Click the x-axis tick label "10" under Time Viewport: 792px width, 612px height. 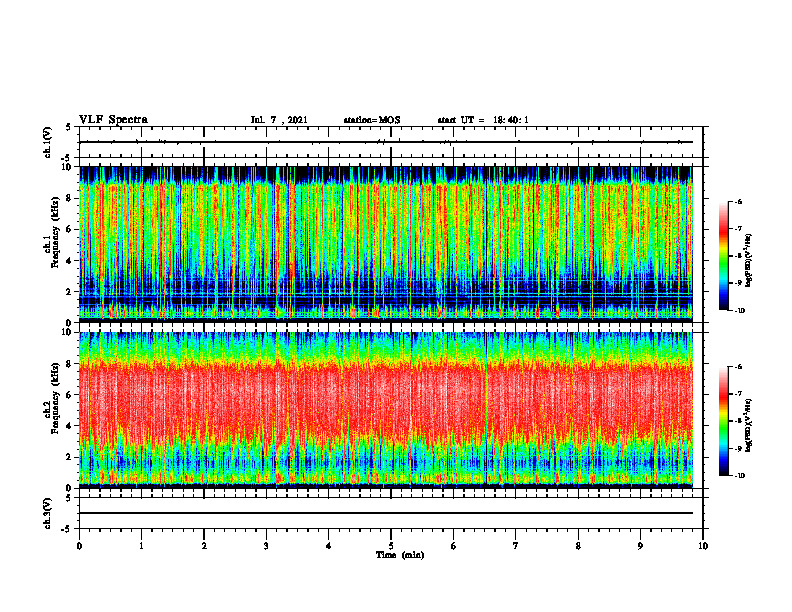[703, 546]
